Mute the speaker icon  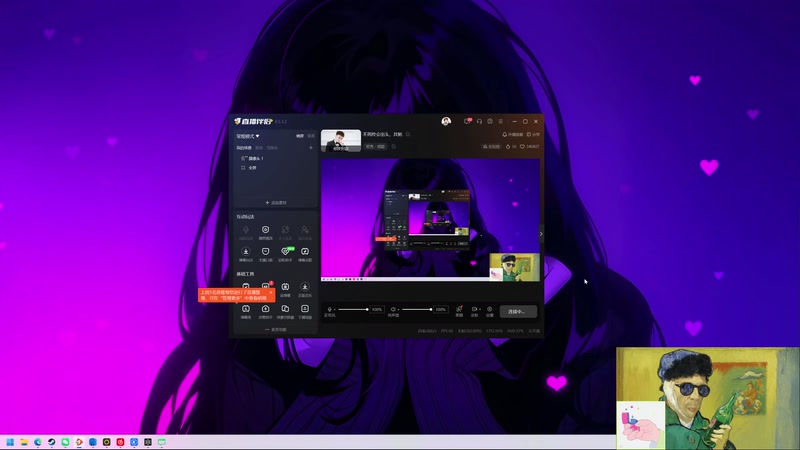tap(393, 309)
